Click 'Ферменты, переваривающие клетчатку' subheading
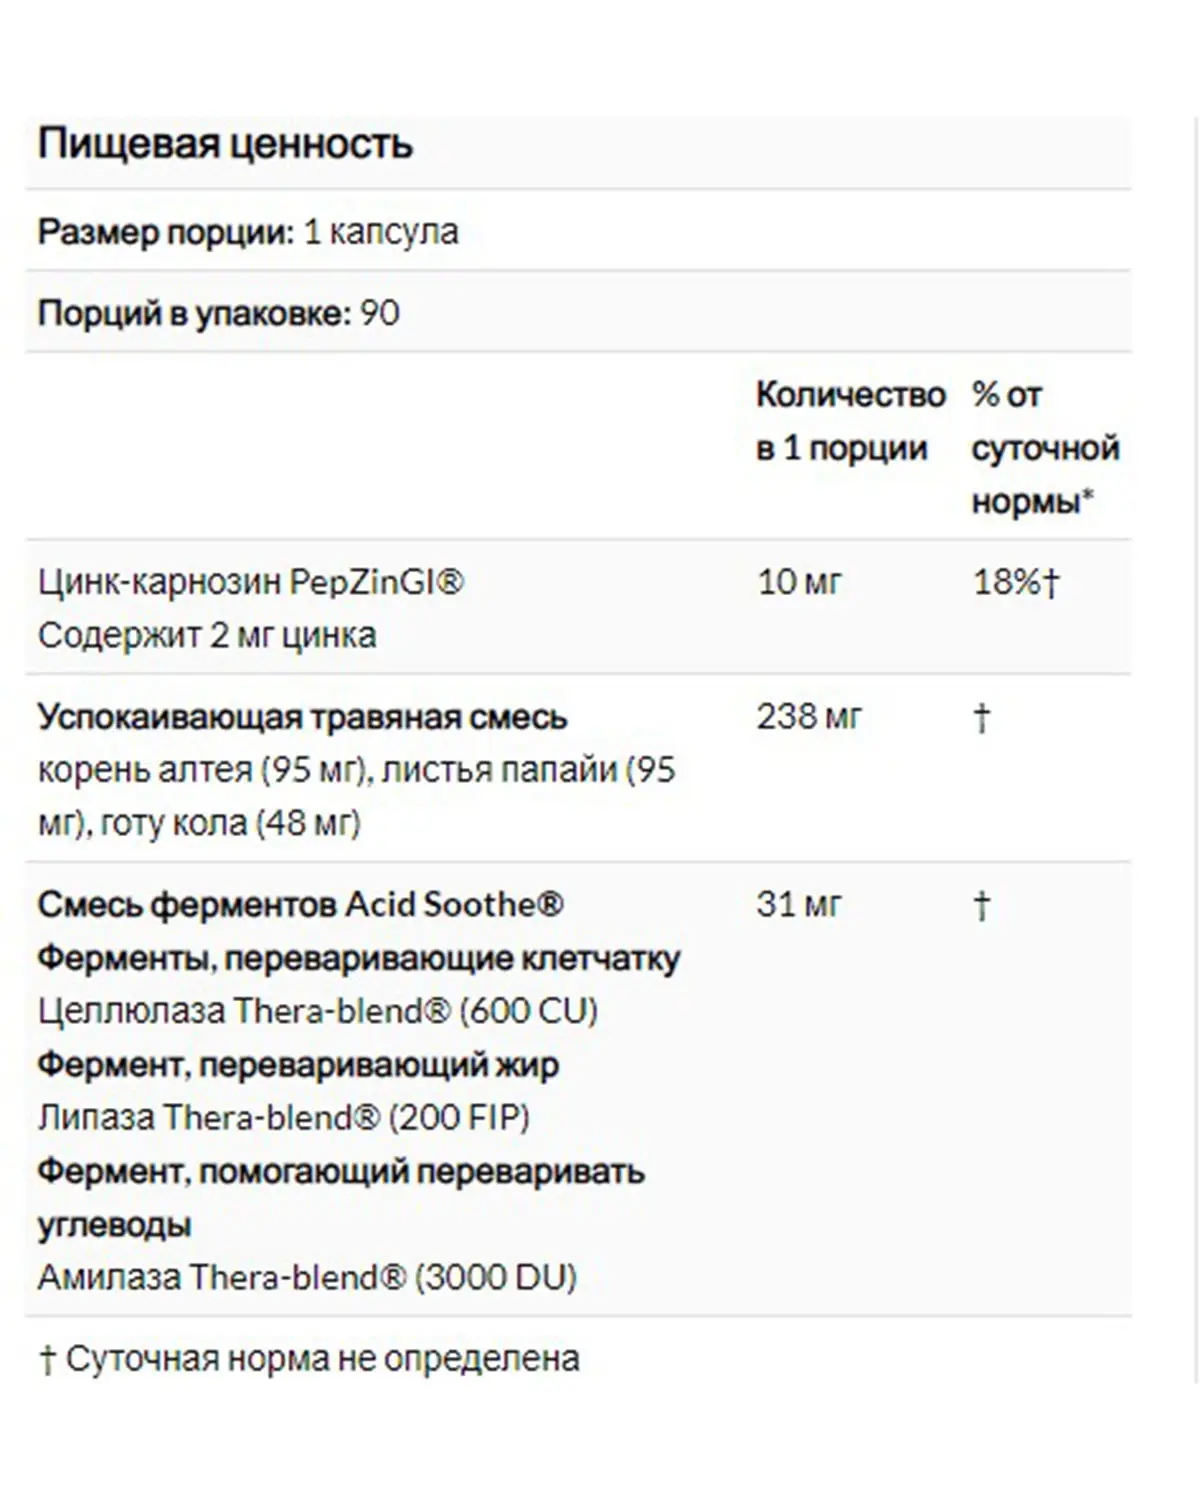The image size is (1200, 1500). pos(359,958)
